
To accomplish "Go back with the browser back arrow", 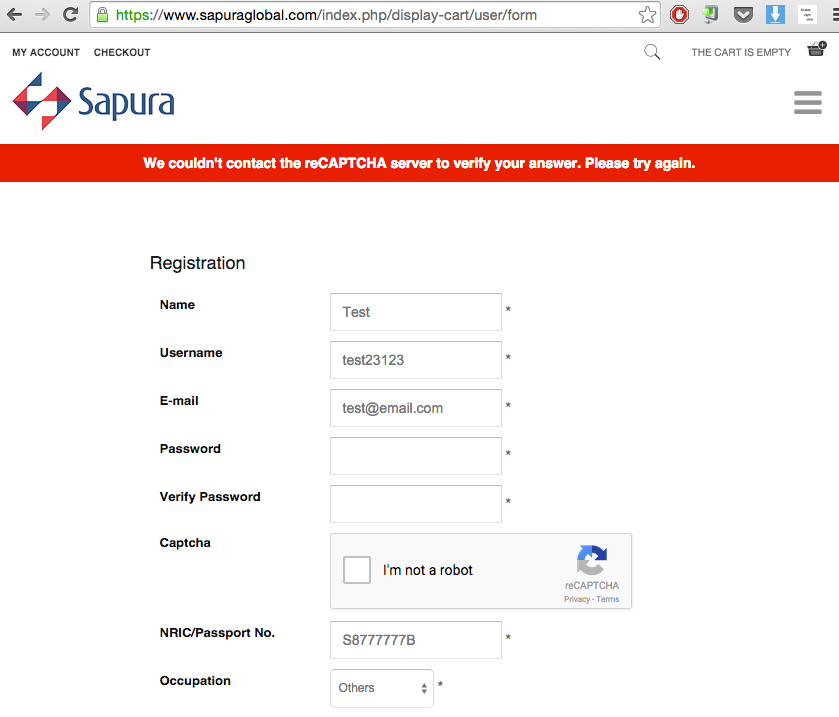I will (x=14, y=14).
